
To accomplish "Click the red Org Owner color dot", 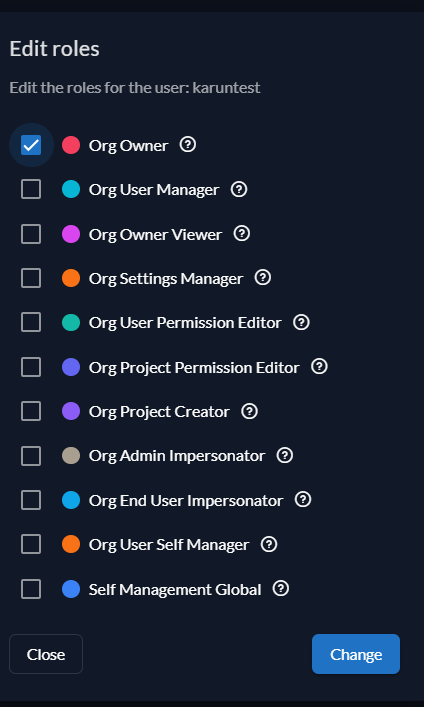I will click(71, 145).
